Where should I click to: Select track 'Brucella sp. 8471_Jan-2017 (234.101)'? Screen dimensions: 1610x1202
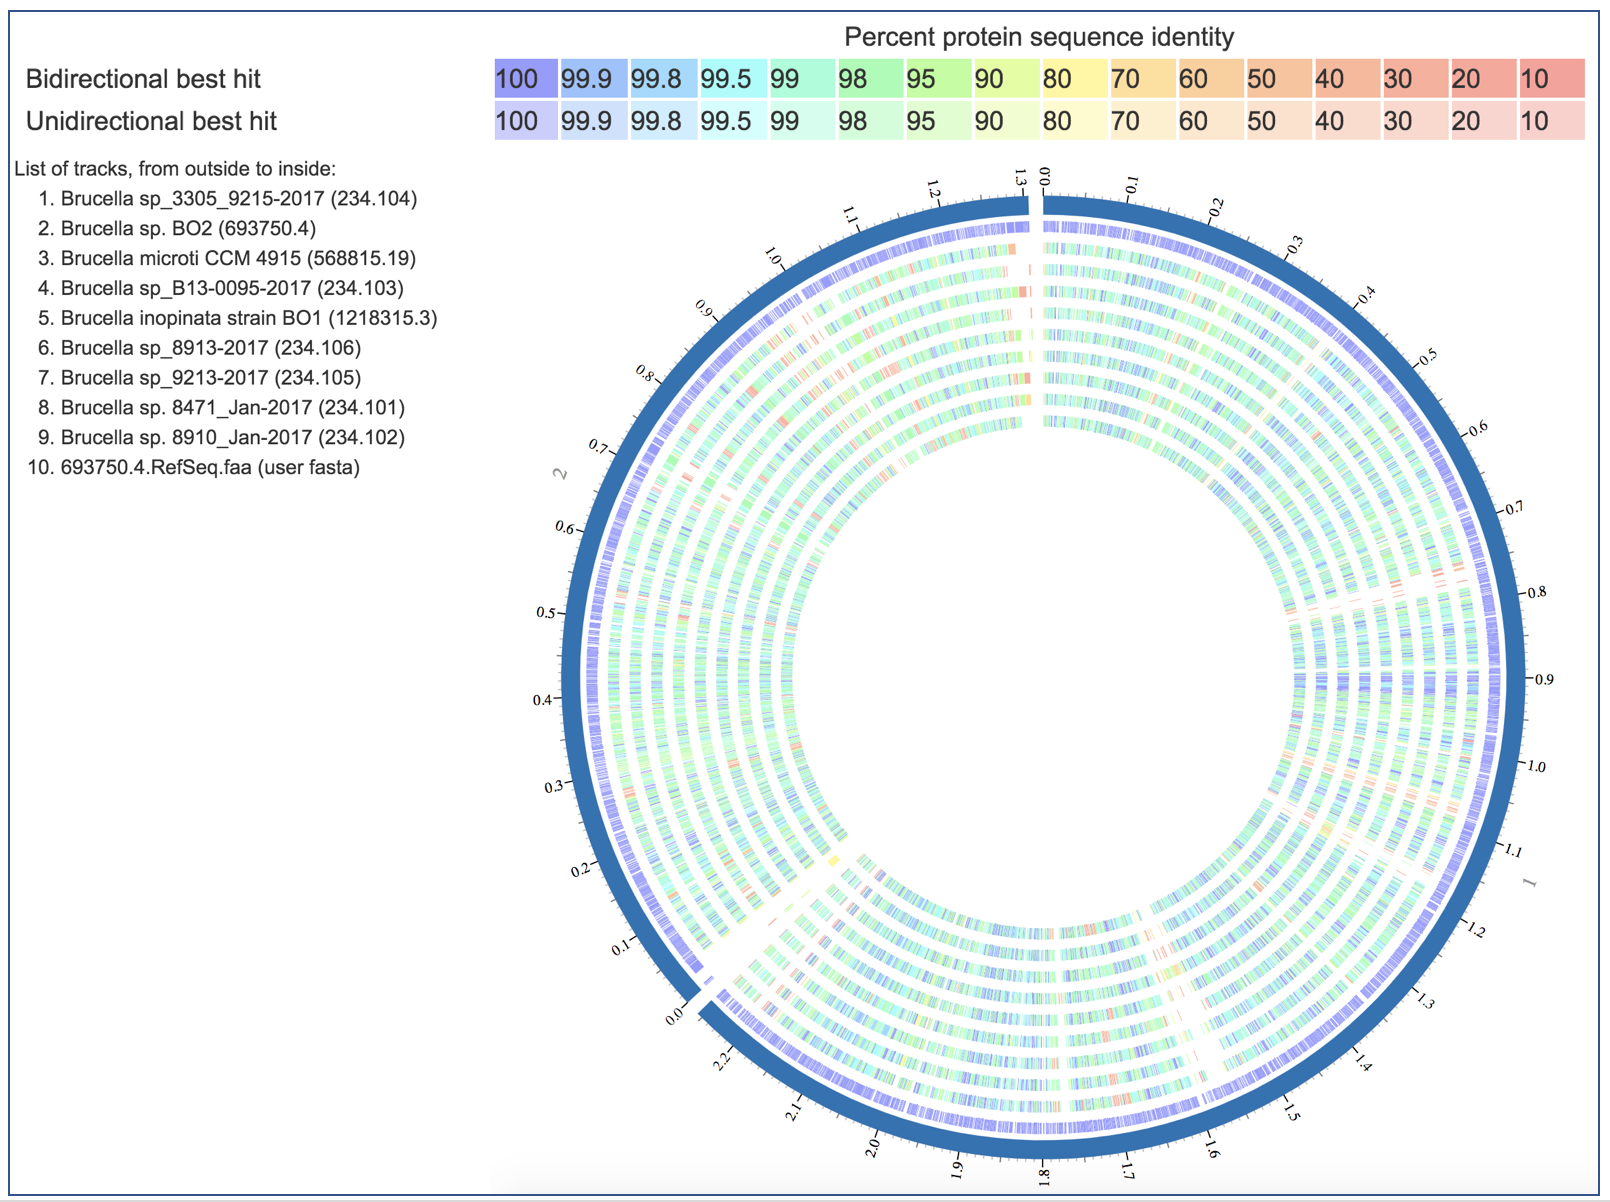[233, 407]
